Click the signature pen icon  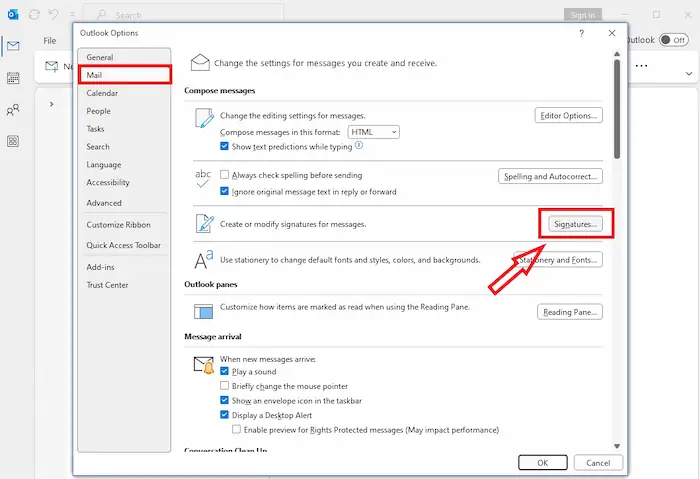tap(204, 223)
